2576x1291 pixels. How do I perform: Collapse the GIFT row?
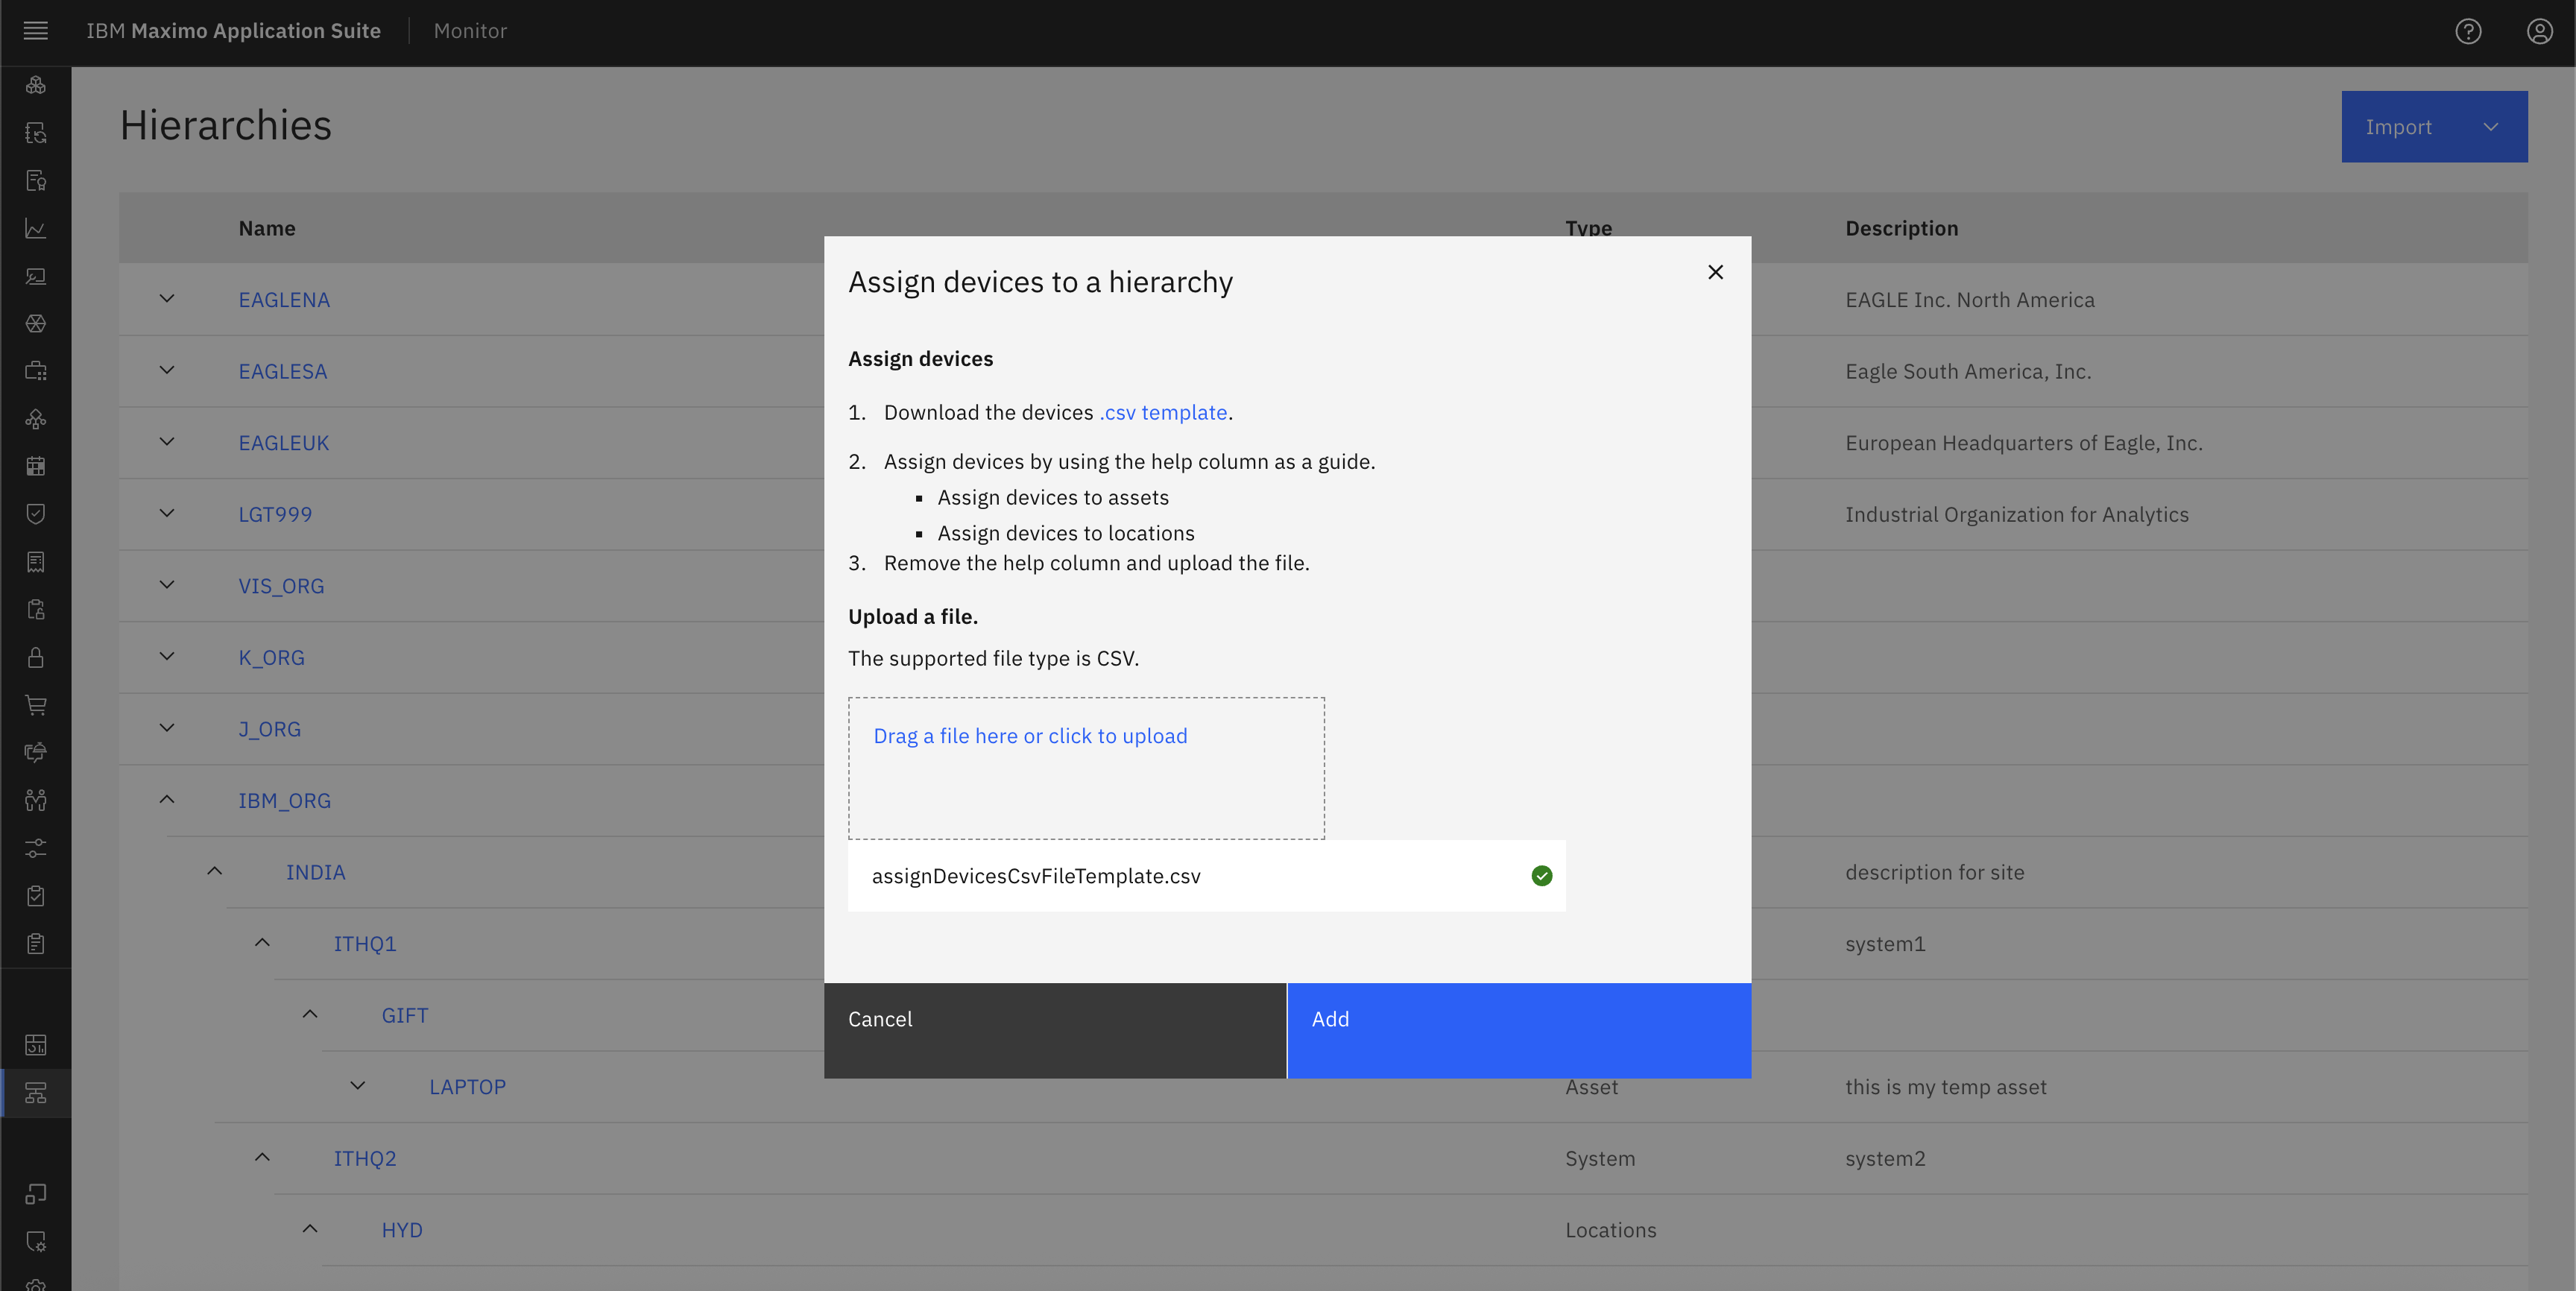(310, 1014)
